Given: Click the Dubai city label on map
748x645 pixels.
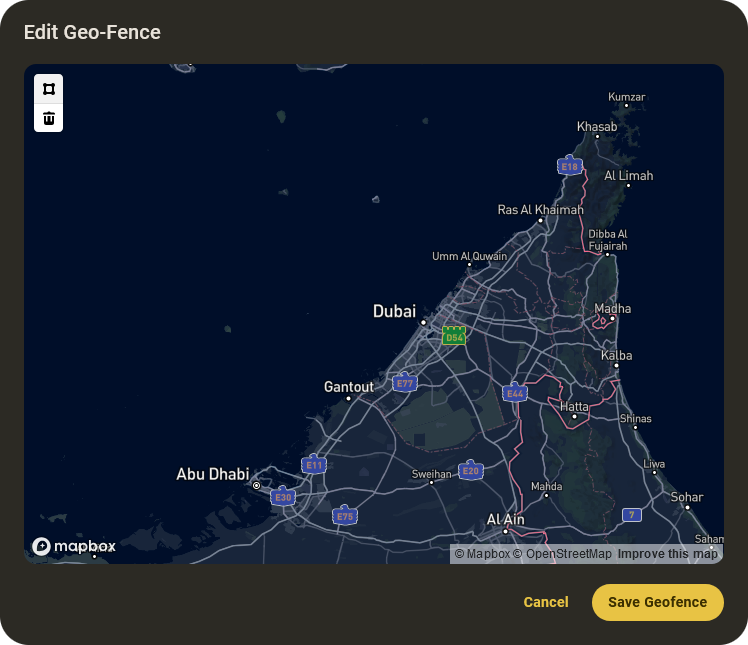Looking at the screenshot, I should (394, 312).
